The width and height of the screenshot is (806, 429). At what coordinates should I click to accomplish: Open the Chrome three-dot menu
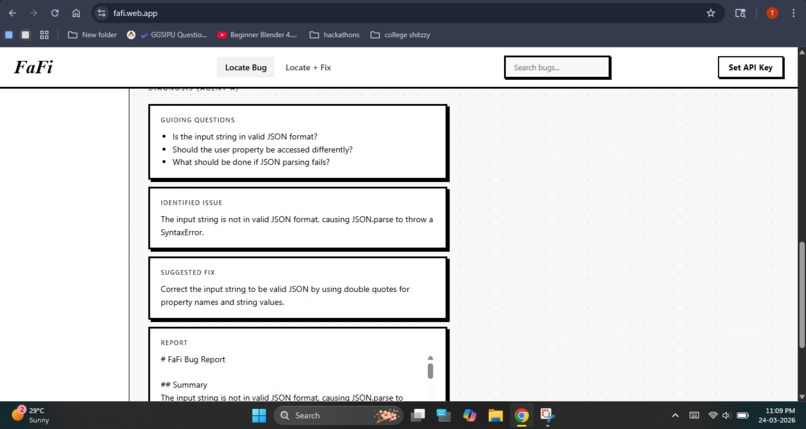pyautogui.click(x=793, y=13)
